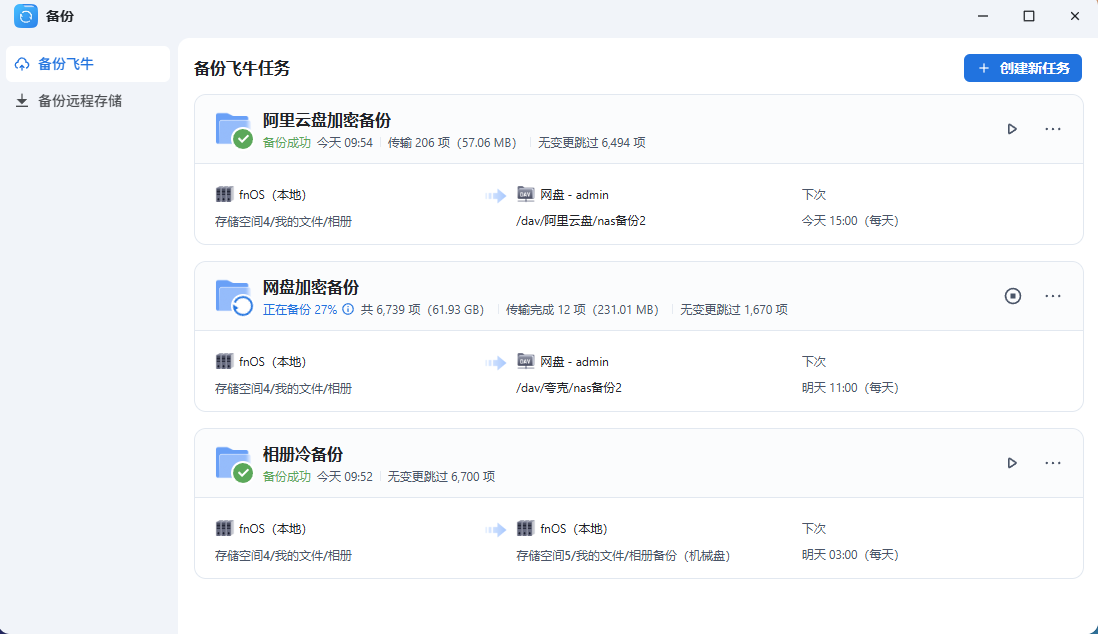Click fnOS source server icon in 相册冷备份
The height and width of the screenshot is (634, 1098).
point(224,528)
